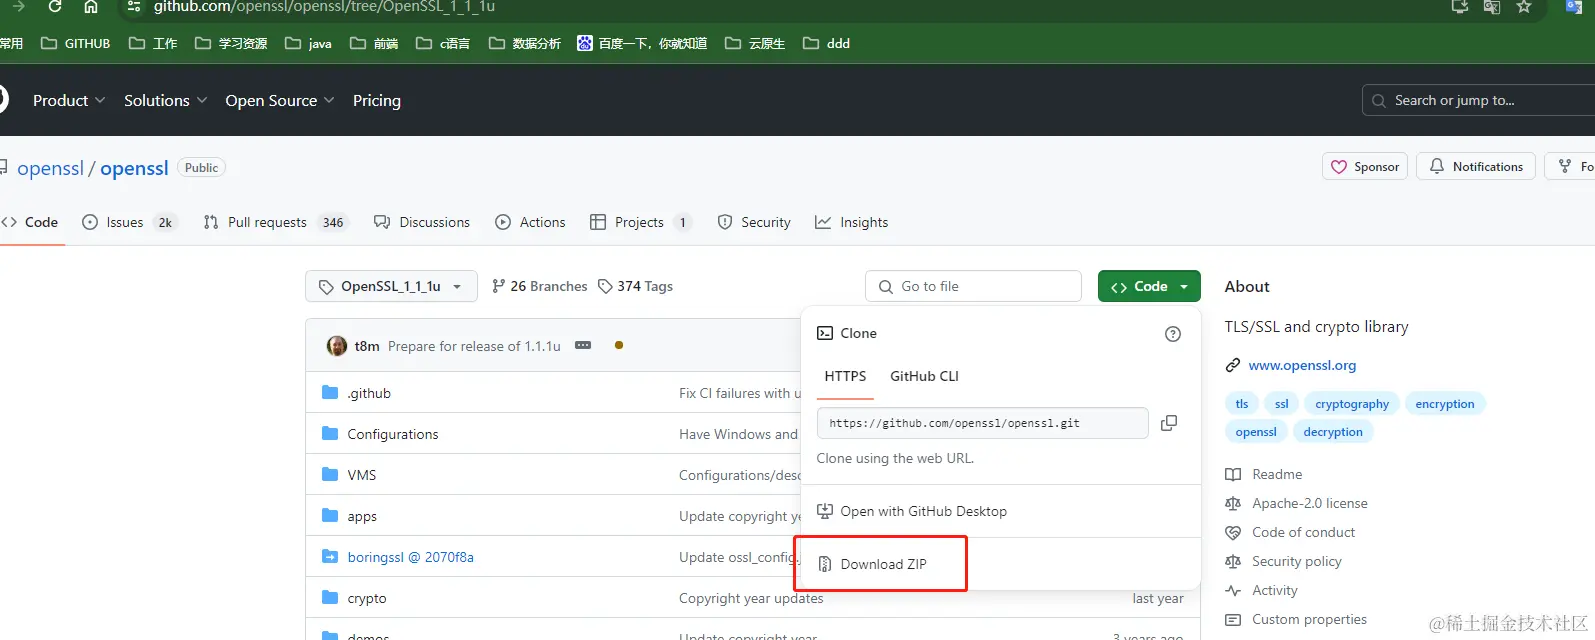Switch to the Projects tab
Screen dimensions: 1595x640
(641, 222)
